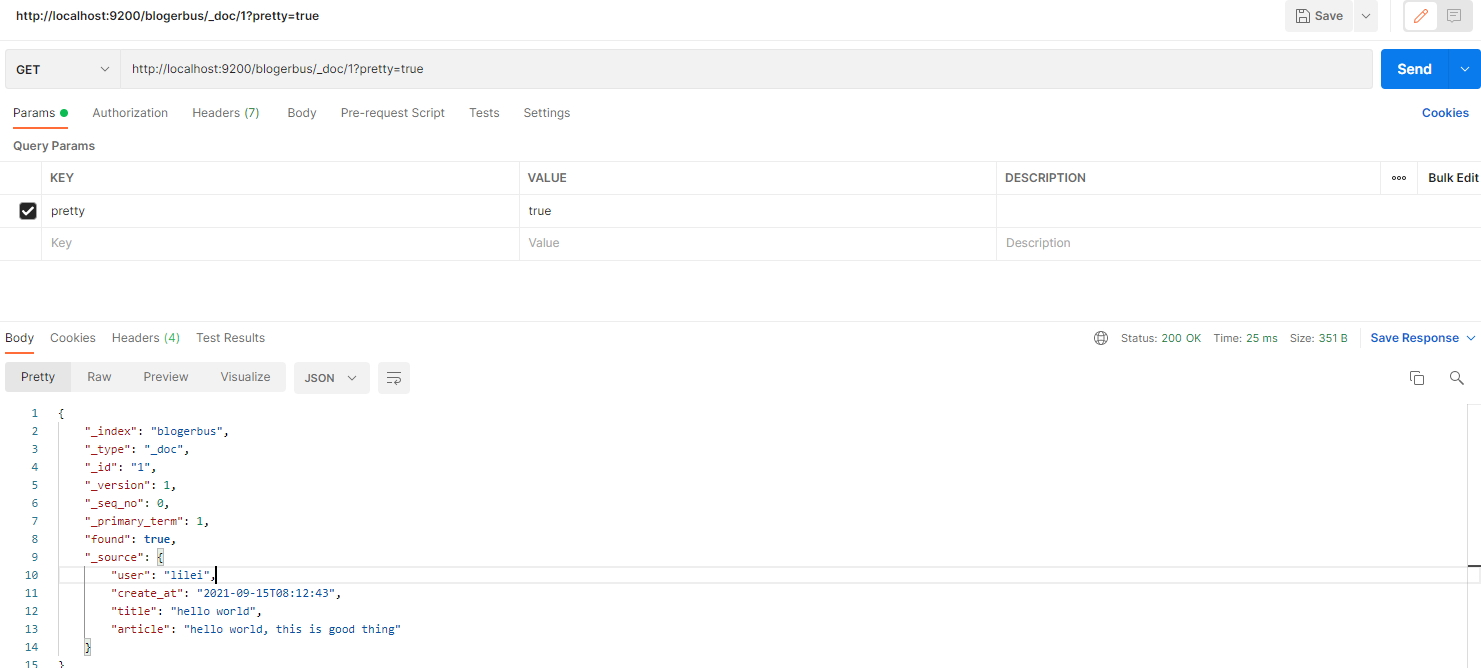Switch to the Raw view mode
1481x668 pixels.
[x=99, y=377]
